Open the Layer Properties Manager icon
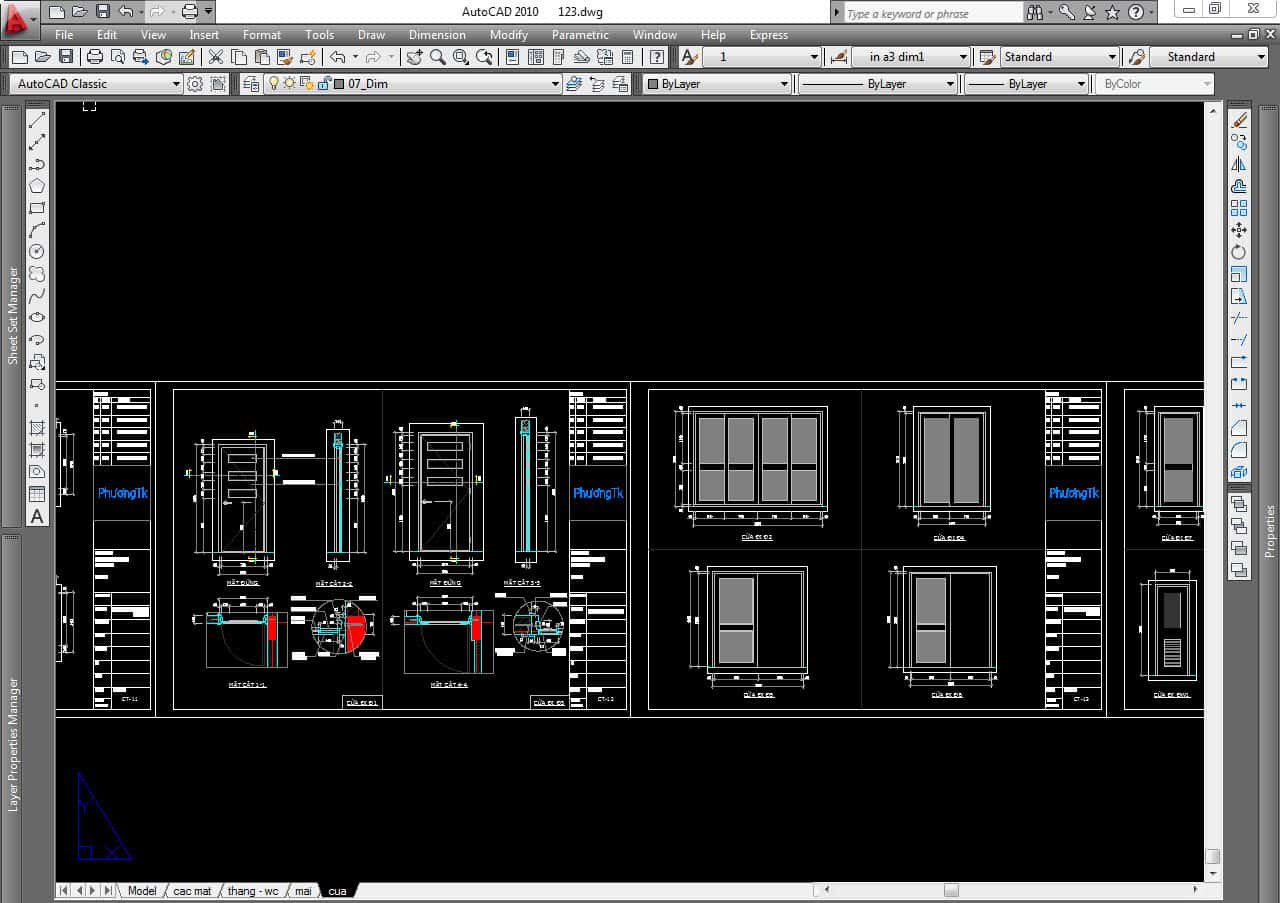The image size is (1280, 903). click(250, 83)
